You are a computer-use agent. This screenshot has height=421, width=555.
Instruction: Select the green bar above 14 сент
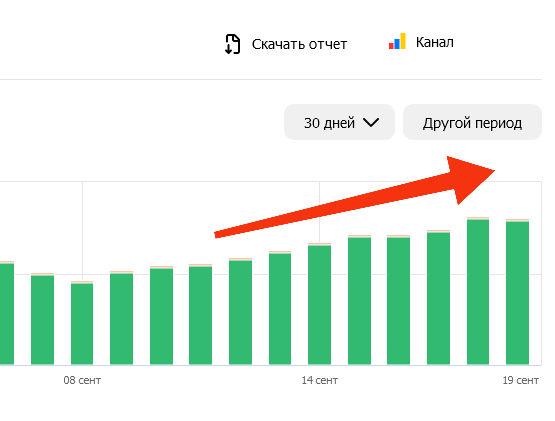[x=319, y=304]
